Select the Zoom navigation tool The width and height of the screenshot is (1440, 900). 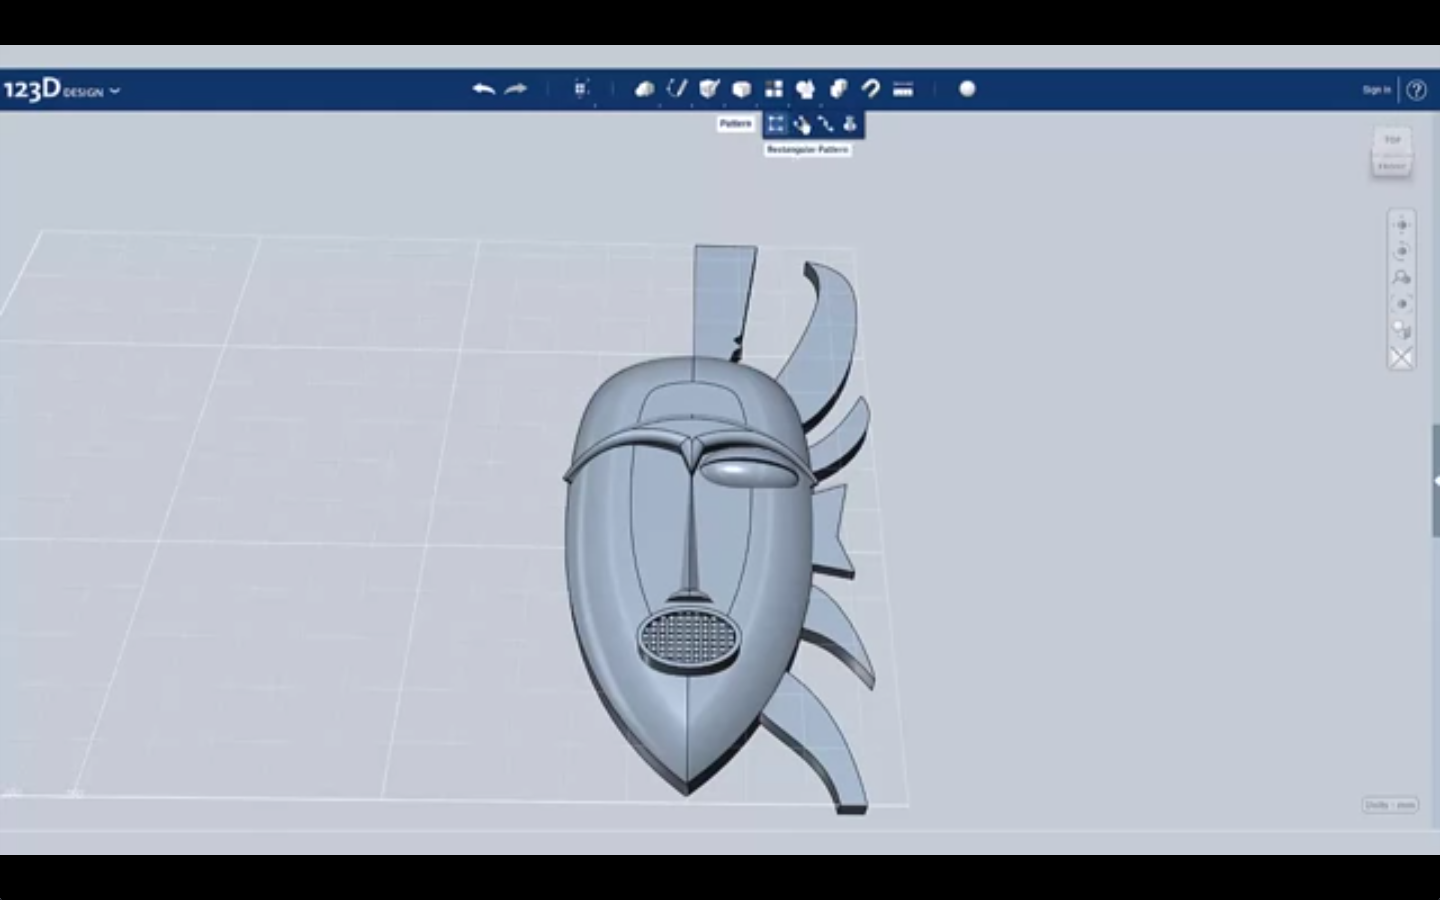[1401, 277]
